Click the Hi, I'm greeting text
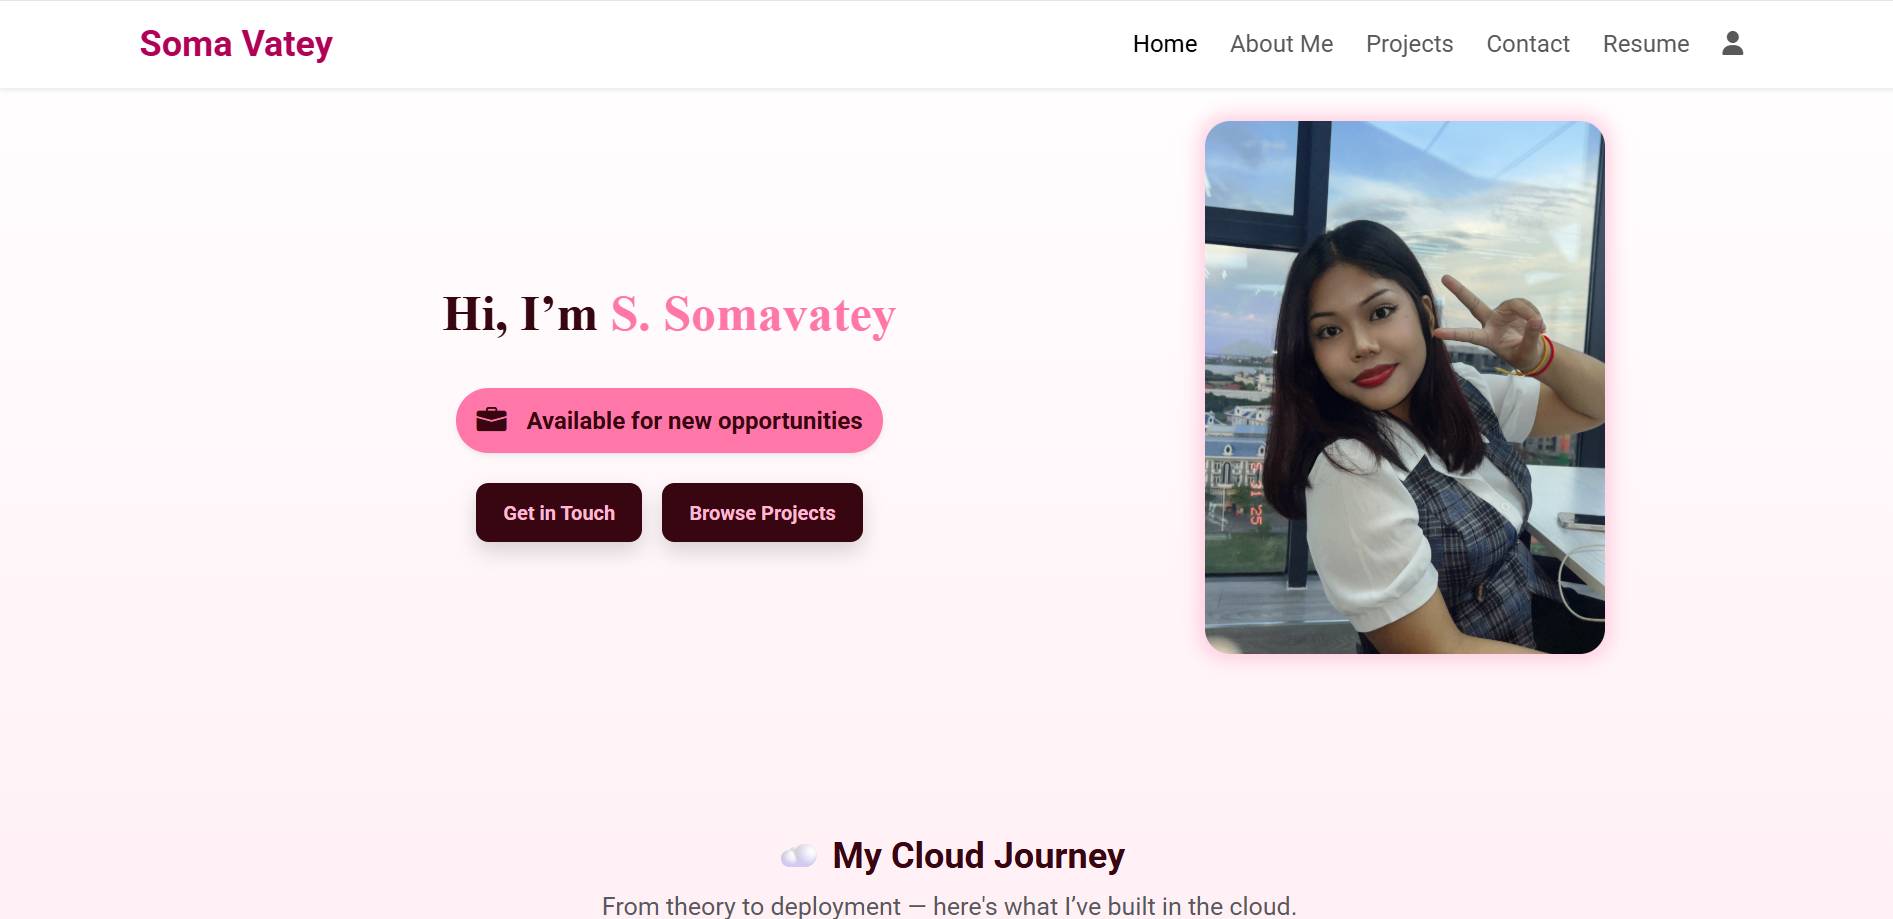1893x919 pixels. point(520,314)
